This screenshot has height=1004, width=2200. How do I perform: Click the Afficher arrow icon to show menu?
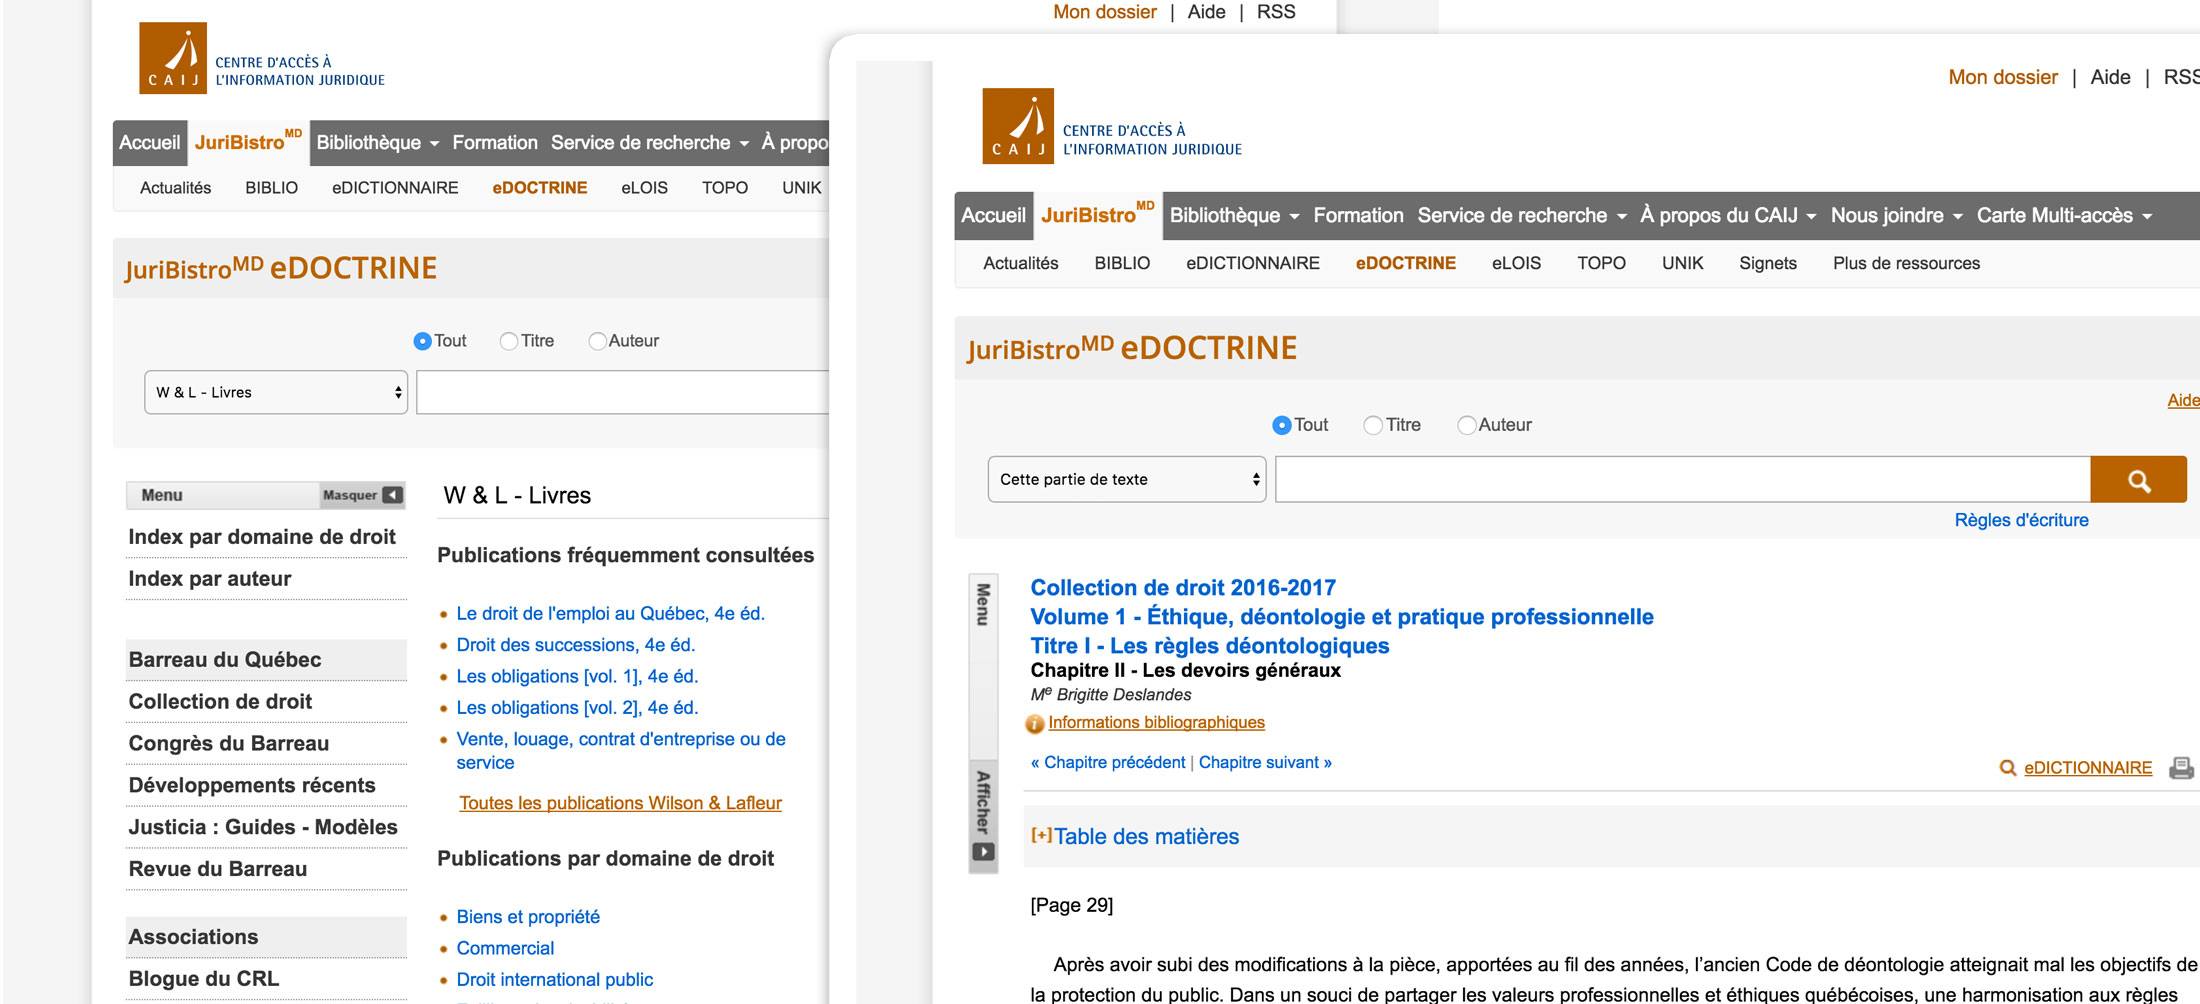pyautogui.click(x=983, y=852)
